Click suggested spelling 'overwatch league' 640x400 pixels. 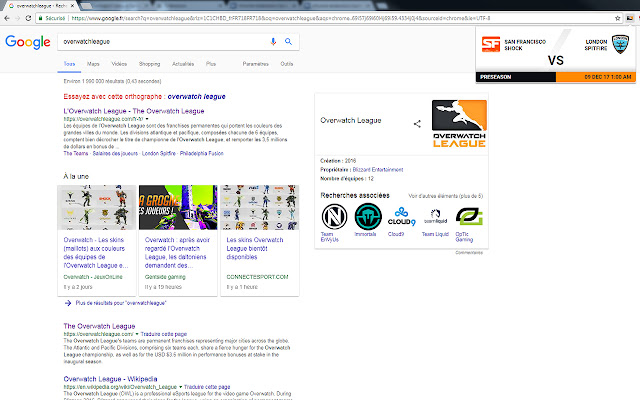pyautogui.click(x=196, y=97)
